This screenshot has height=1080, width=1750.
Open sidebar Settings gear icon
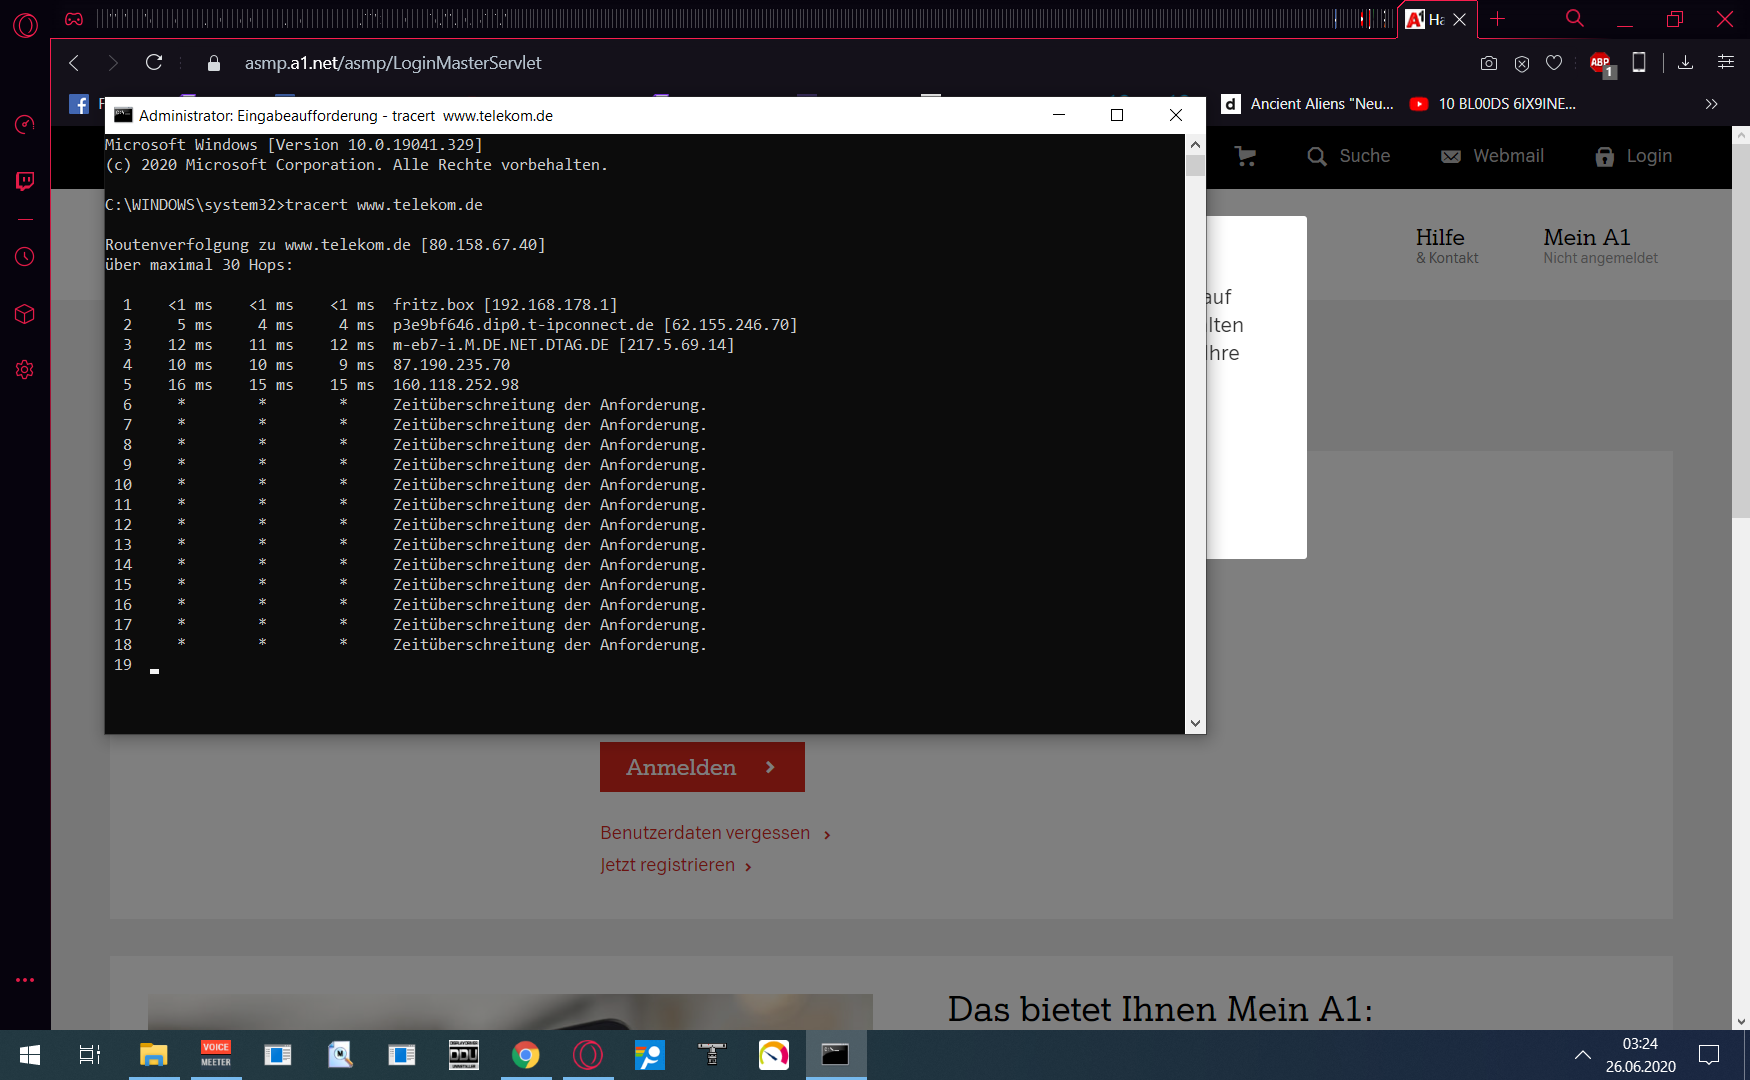point(25,370)
